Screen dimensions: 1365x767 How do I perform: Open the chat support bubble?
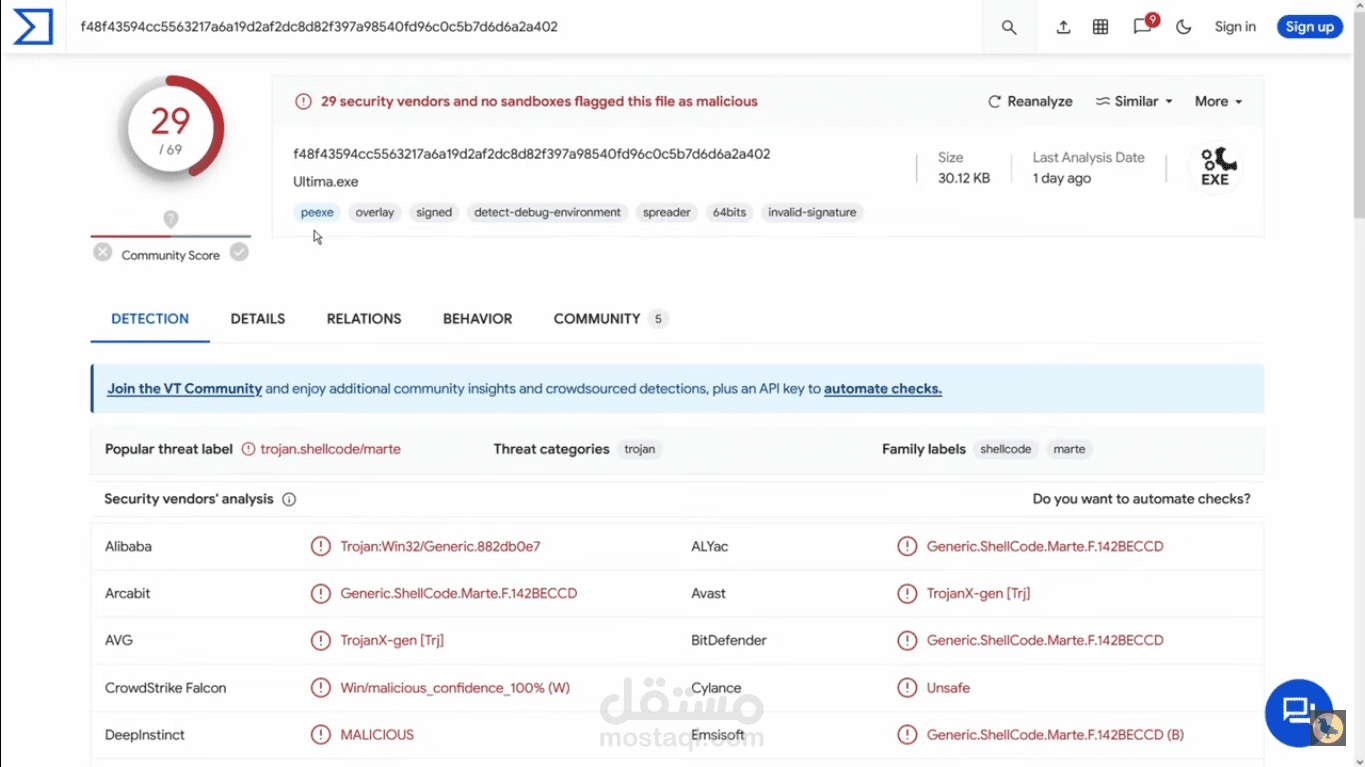pos(1299,712)
